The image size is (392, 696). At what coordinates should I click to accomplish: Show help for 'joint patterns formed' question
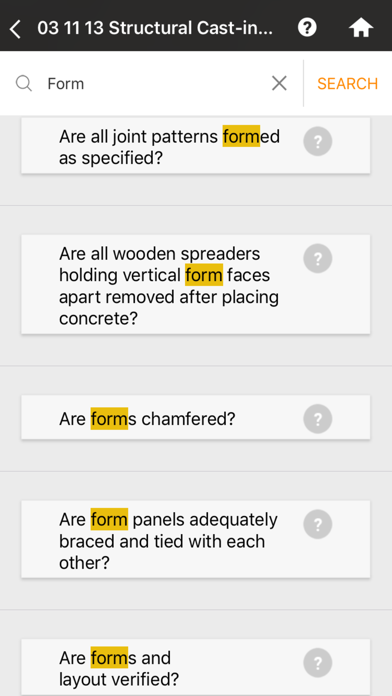[x=317, y=141]
